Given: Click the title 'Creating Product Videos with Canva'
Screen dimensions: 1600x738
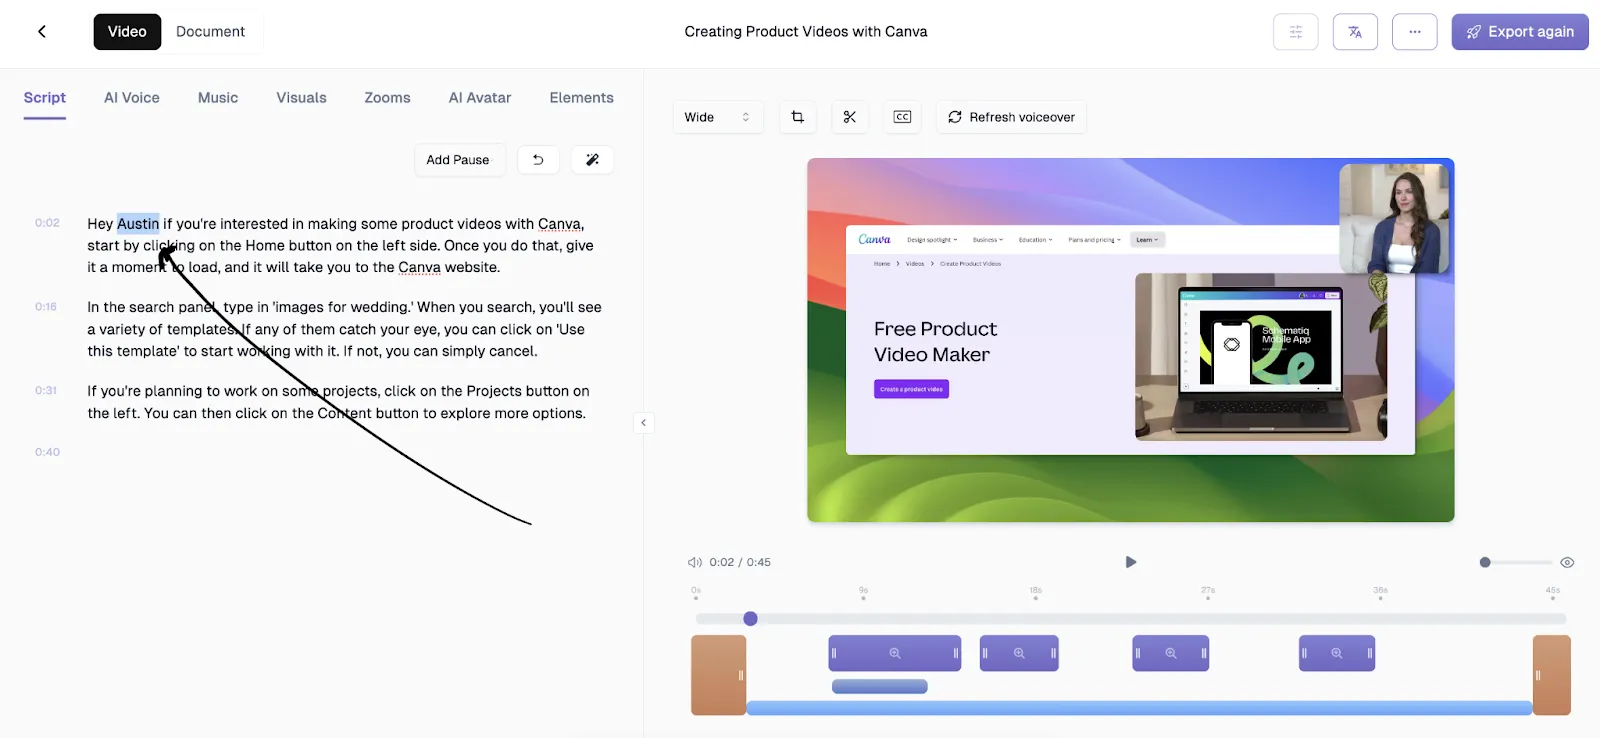Looking at the screenshot, I should tap(806, 32).
